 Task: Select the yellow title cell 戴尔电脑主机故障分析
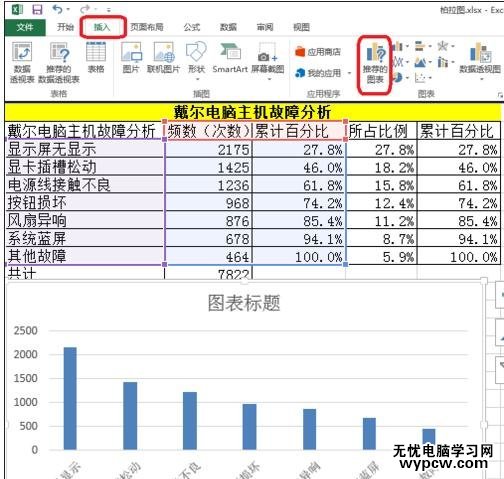click(252, 112)
